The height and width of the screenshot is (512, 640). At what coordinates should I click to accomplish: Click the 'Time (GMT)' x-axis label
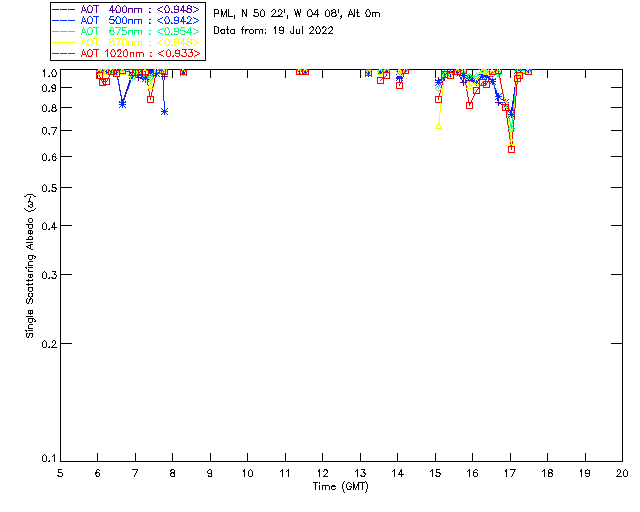tap(340, 487)
